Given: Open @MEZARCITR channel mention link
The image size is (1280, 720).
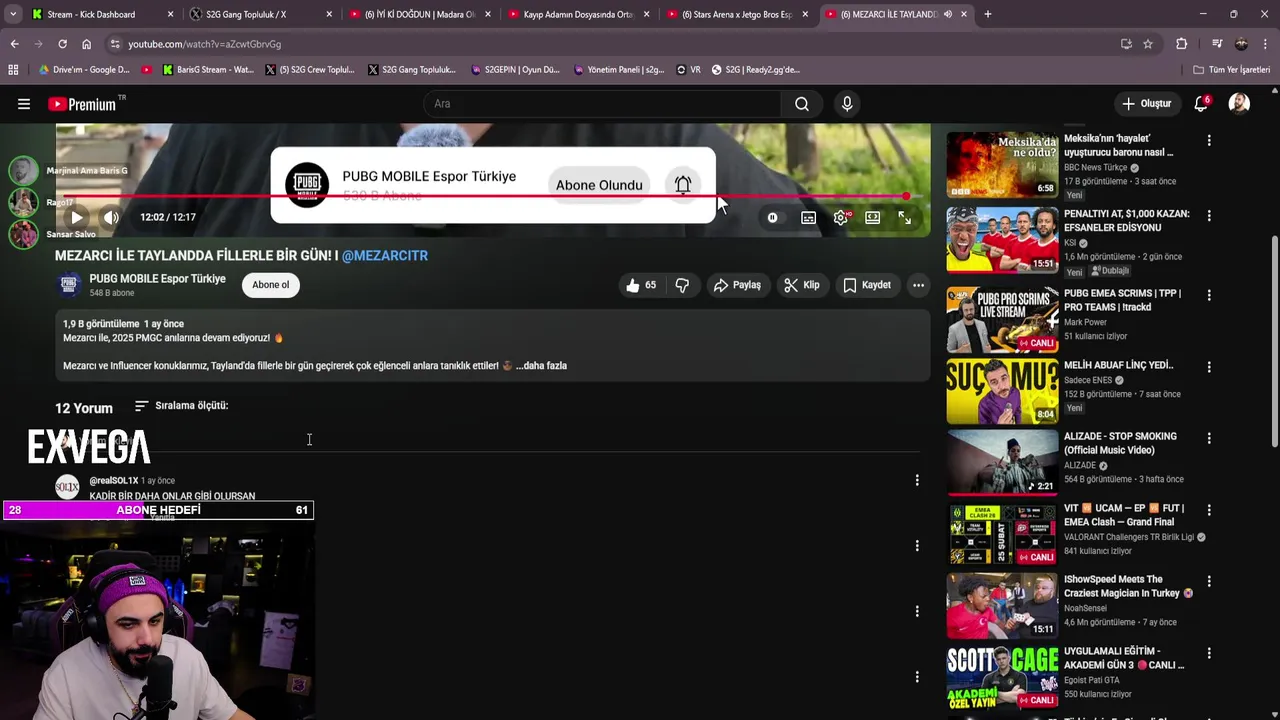Looking at the screenshot, I should pyautogui.click(x=385, y=255).
